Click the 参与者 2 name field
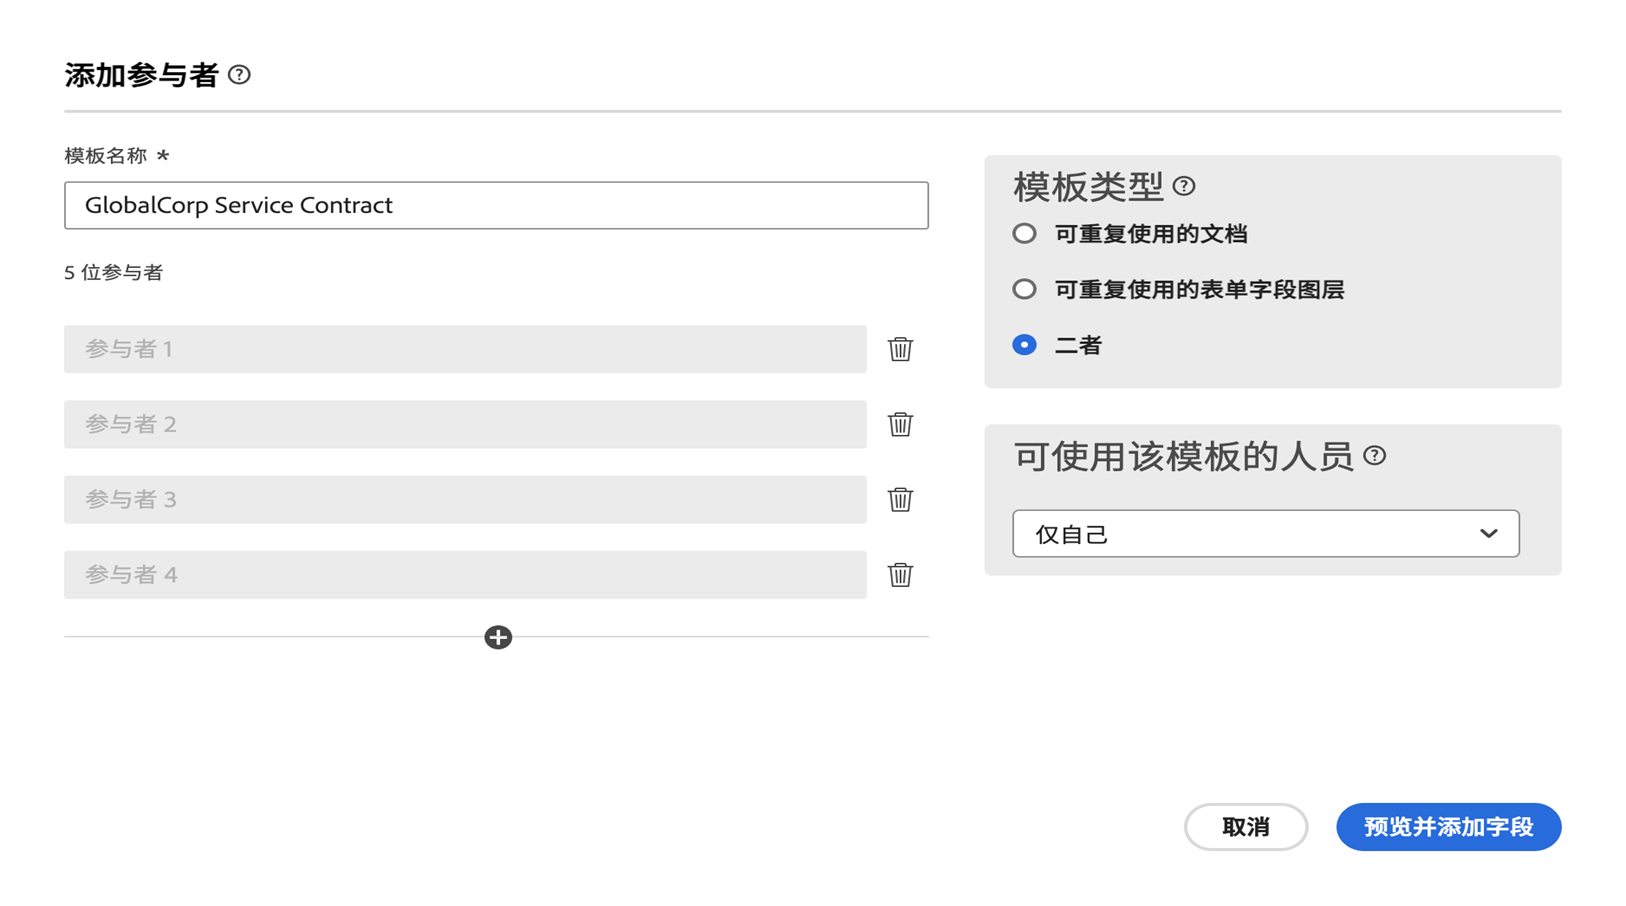 coord(465,424)
